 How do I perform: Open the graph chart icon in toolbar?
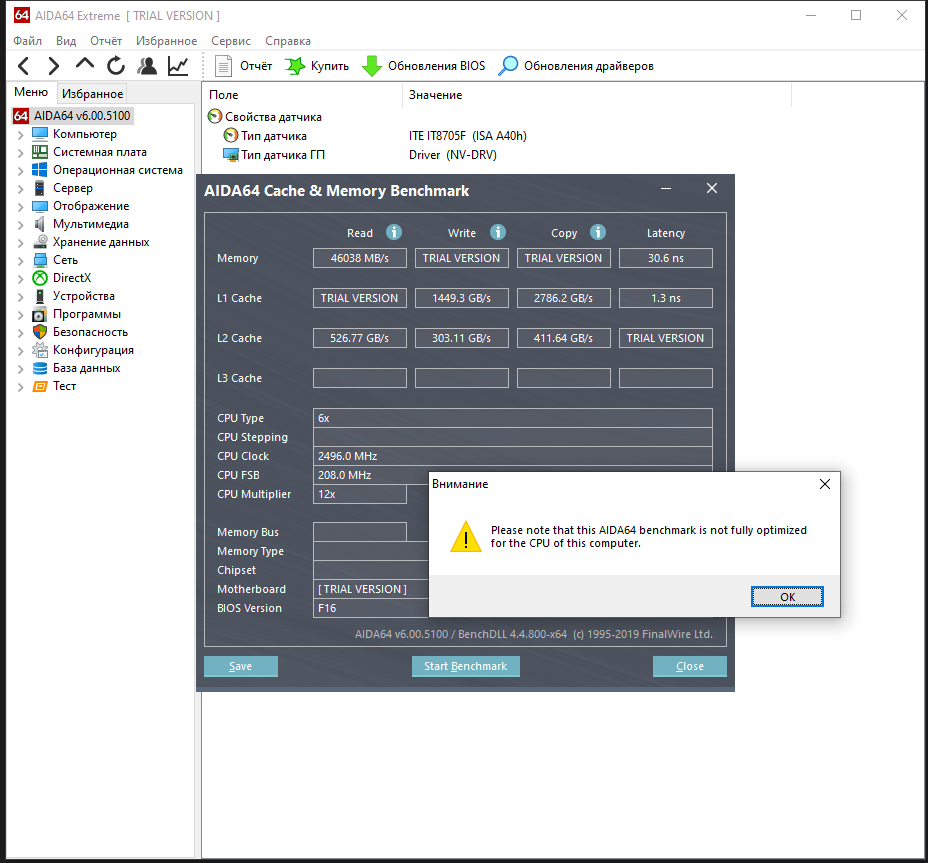(x=178, y=66)
